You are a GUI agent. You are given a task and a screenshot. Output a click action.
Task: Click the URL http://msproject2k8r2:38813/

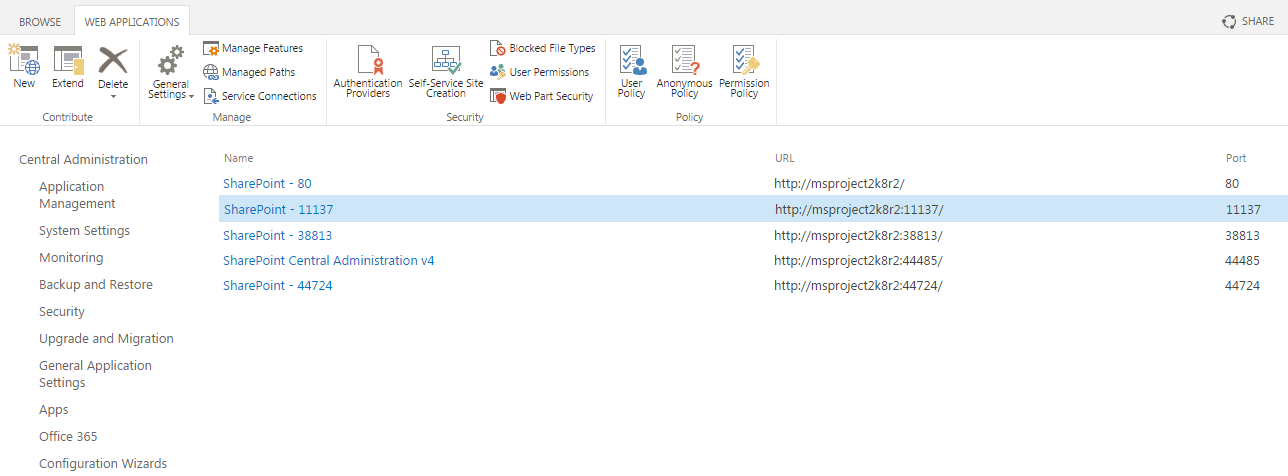click(x=858, y=235)
